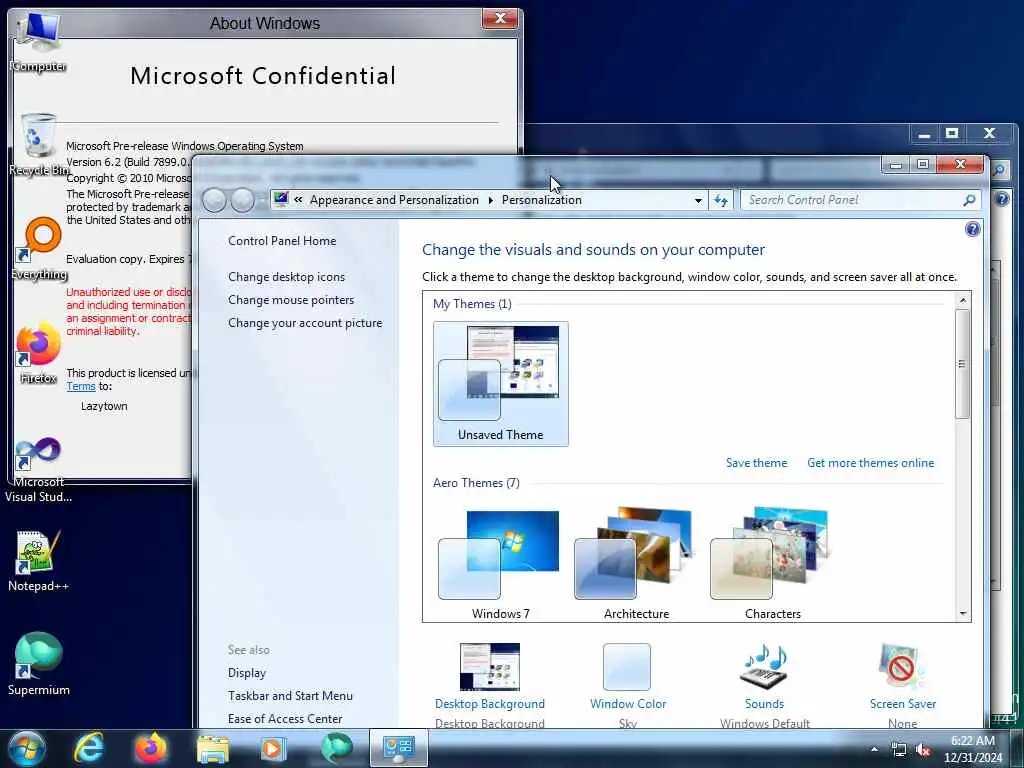Open the Desktop Background icon

pos(490,667)
